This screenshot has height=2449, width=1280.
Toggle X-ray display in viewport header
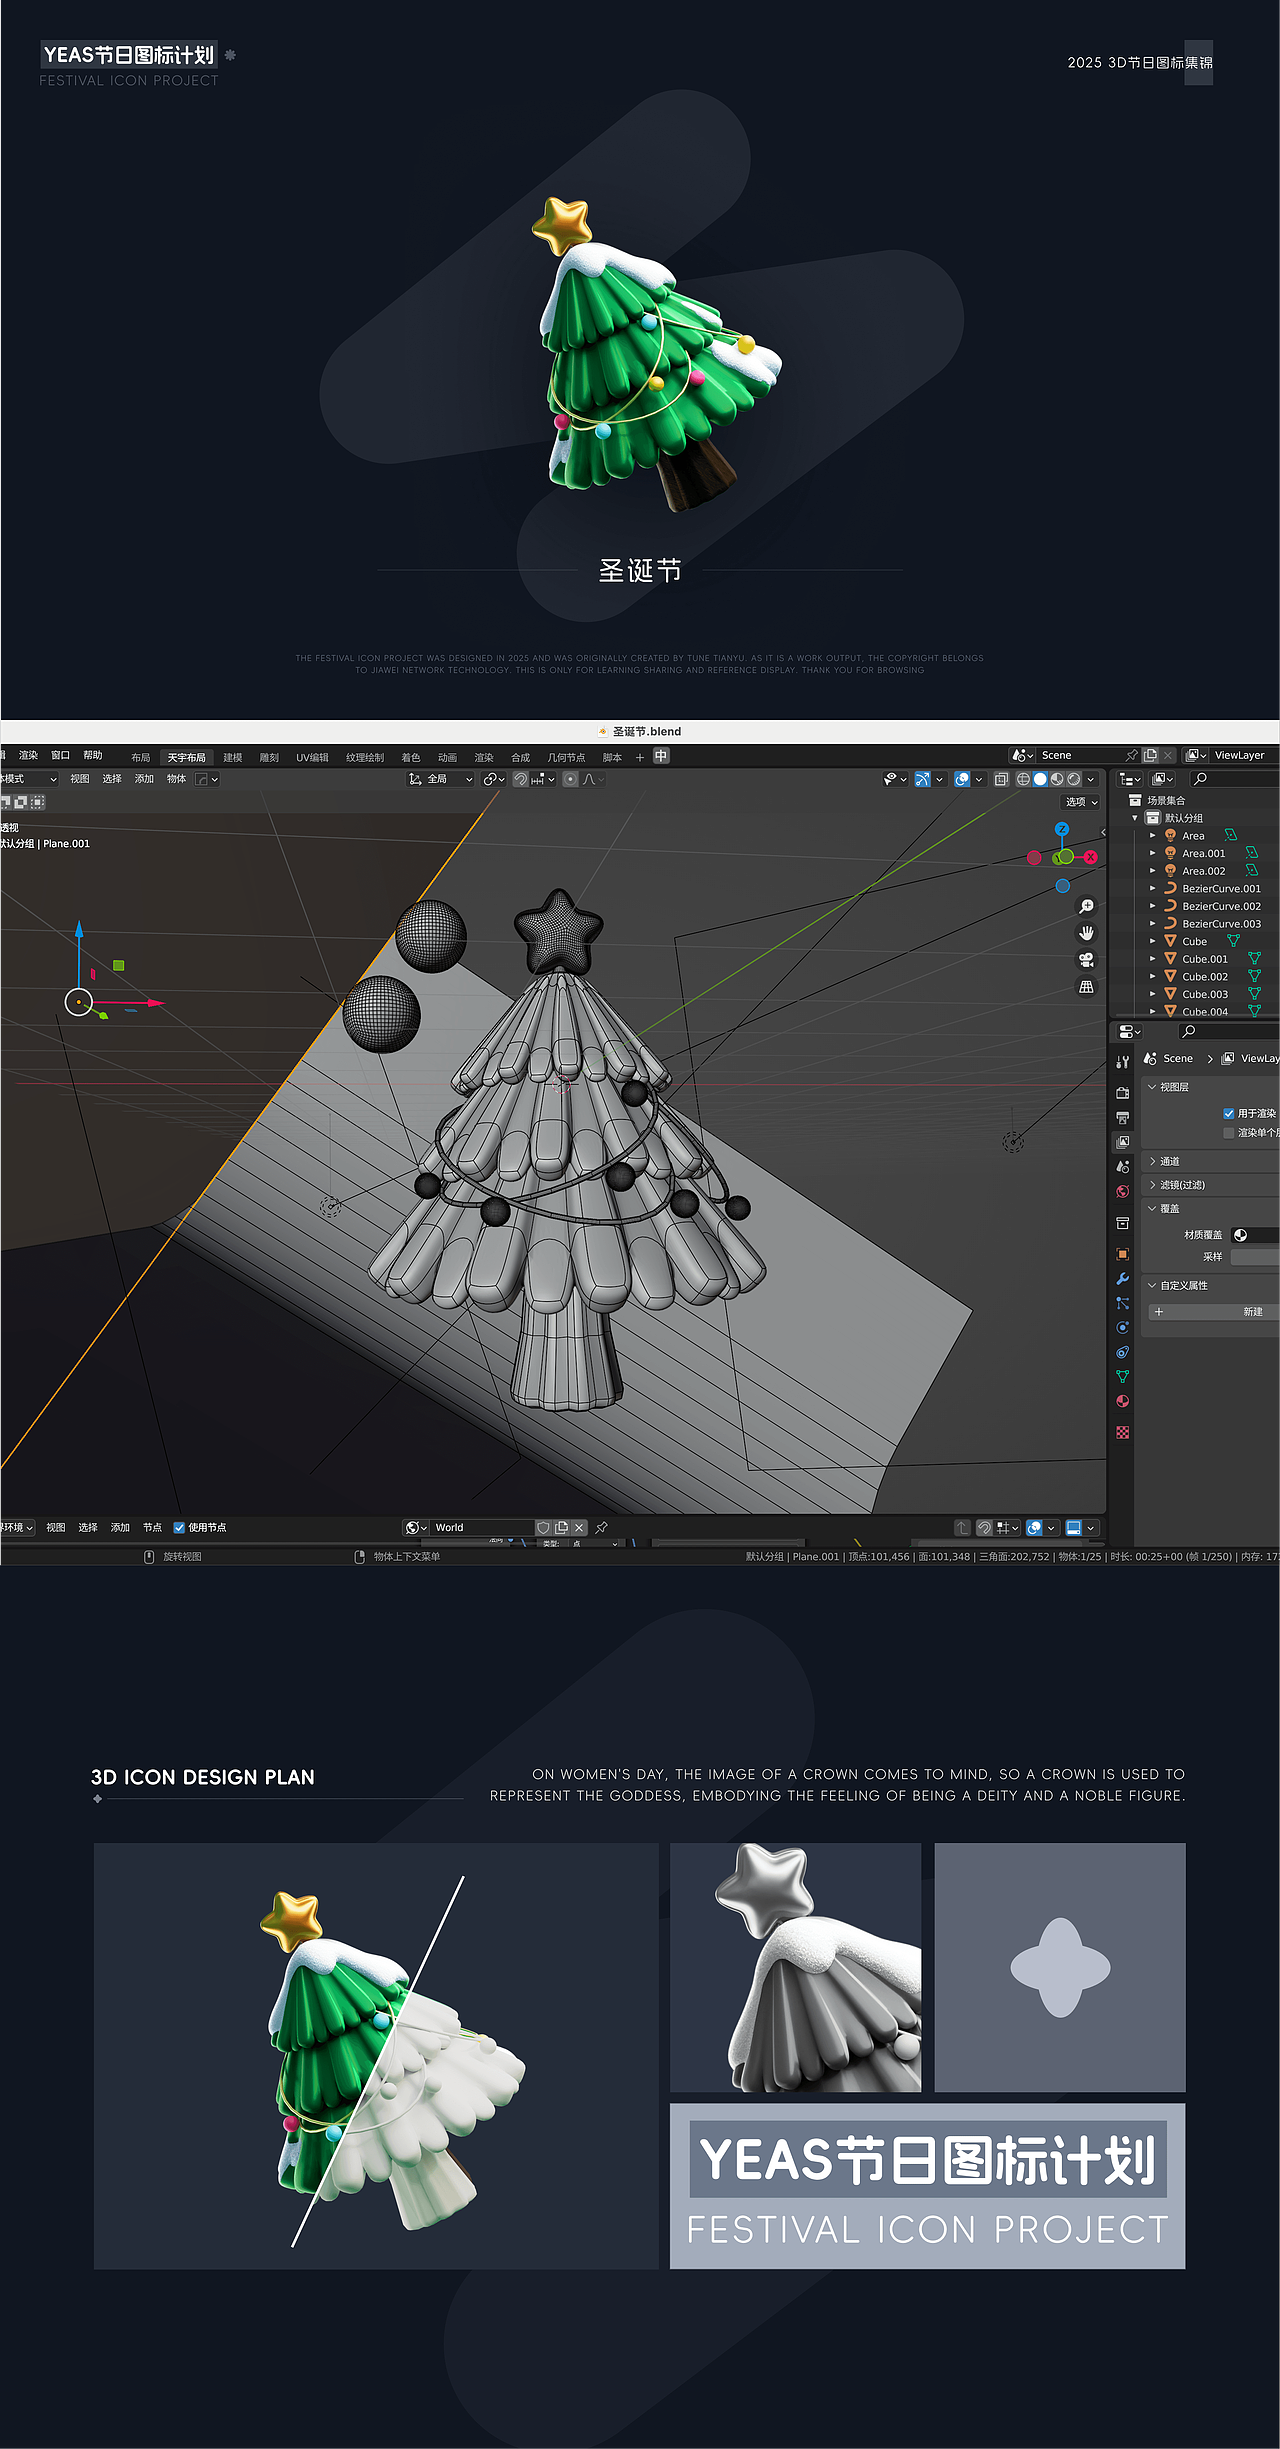pyautogui.click(x=1001, y=779)
